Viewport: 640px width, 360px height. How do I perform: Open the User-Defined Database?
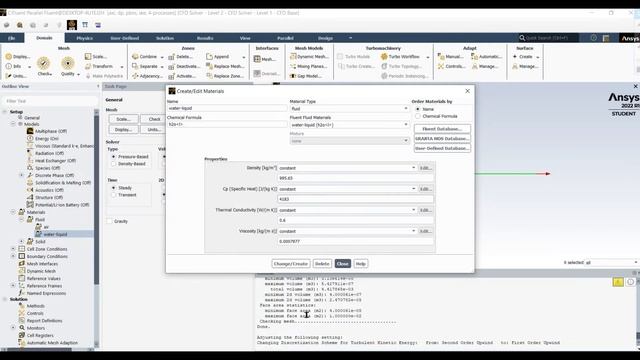coord(442,148)
